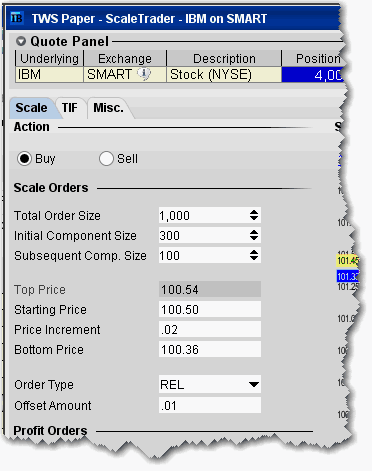Click the Bottom Price field
This screenshot has width=372, height=471.
pos(210,349)
